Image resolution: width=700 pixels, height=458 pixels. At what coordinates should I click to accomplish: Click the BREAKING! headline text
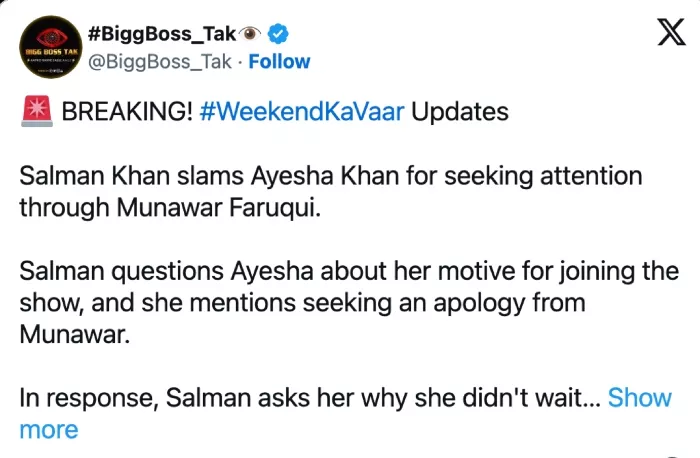click(127, 111)
